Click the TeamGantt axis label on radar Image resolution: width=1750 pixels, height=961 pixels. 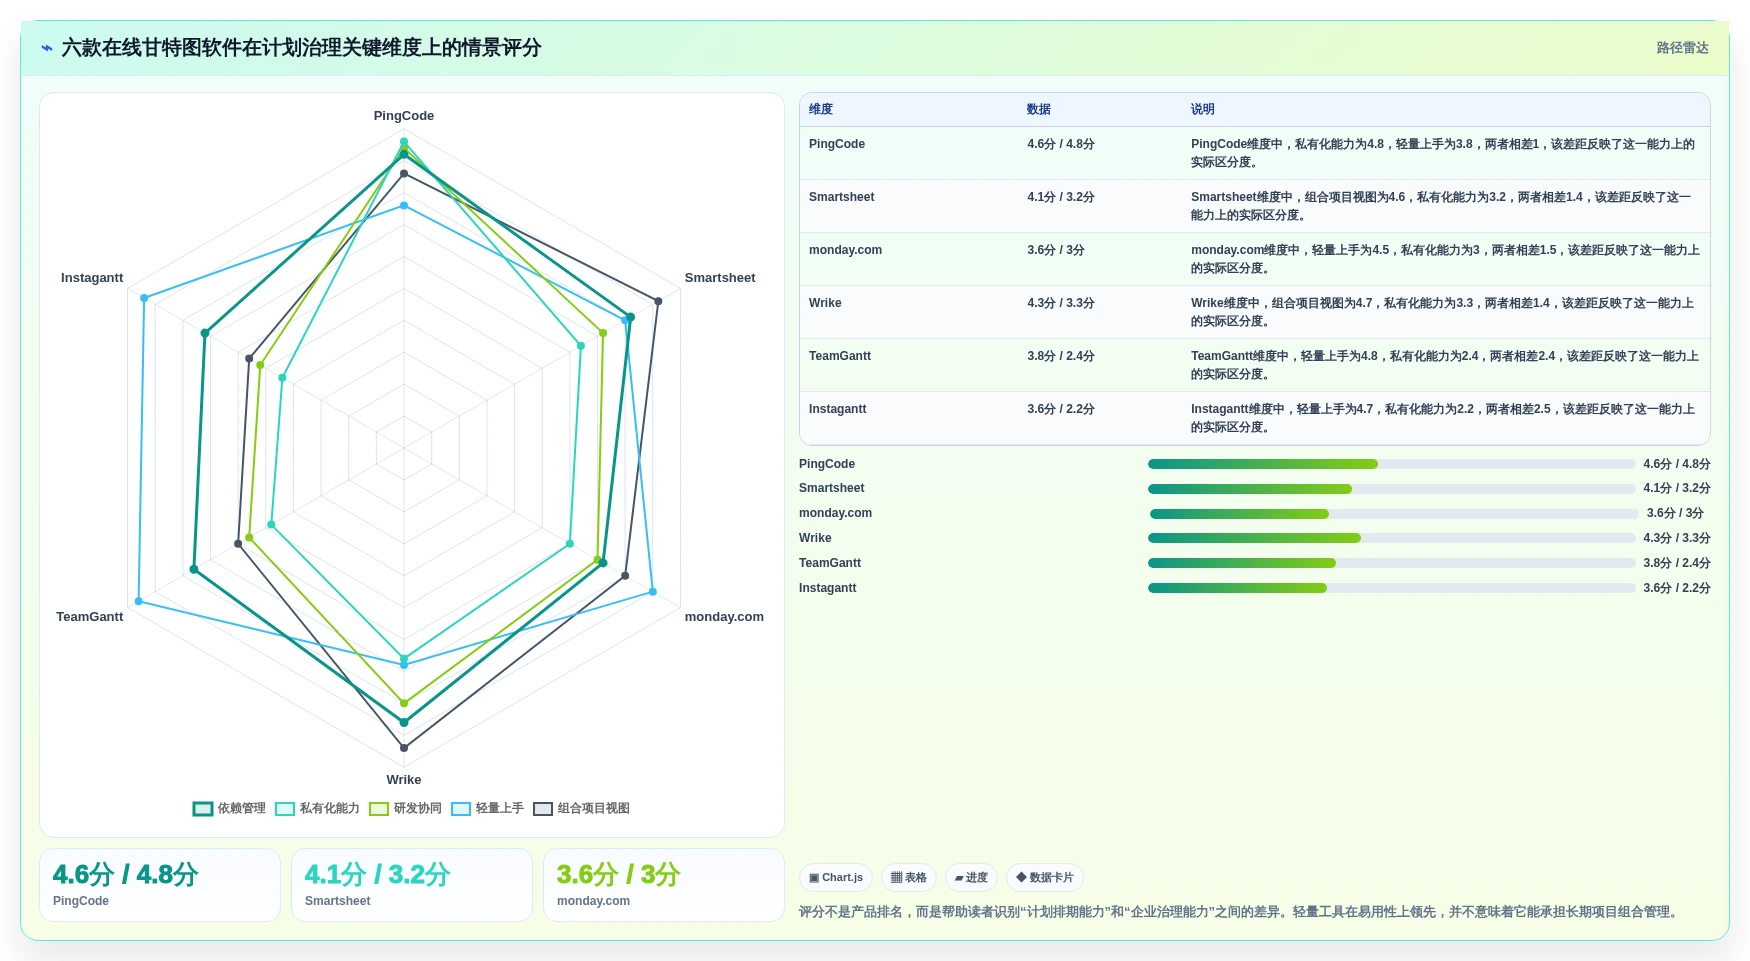click(90, 617)
